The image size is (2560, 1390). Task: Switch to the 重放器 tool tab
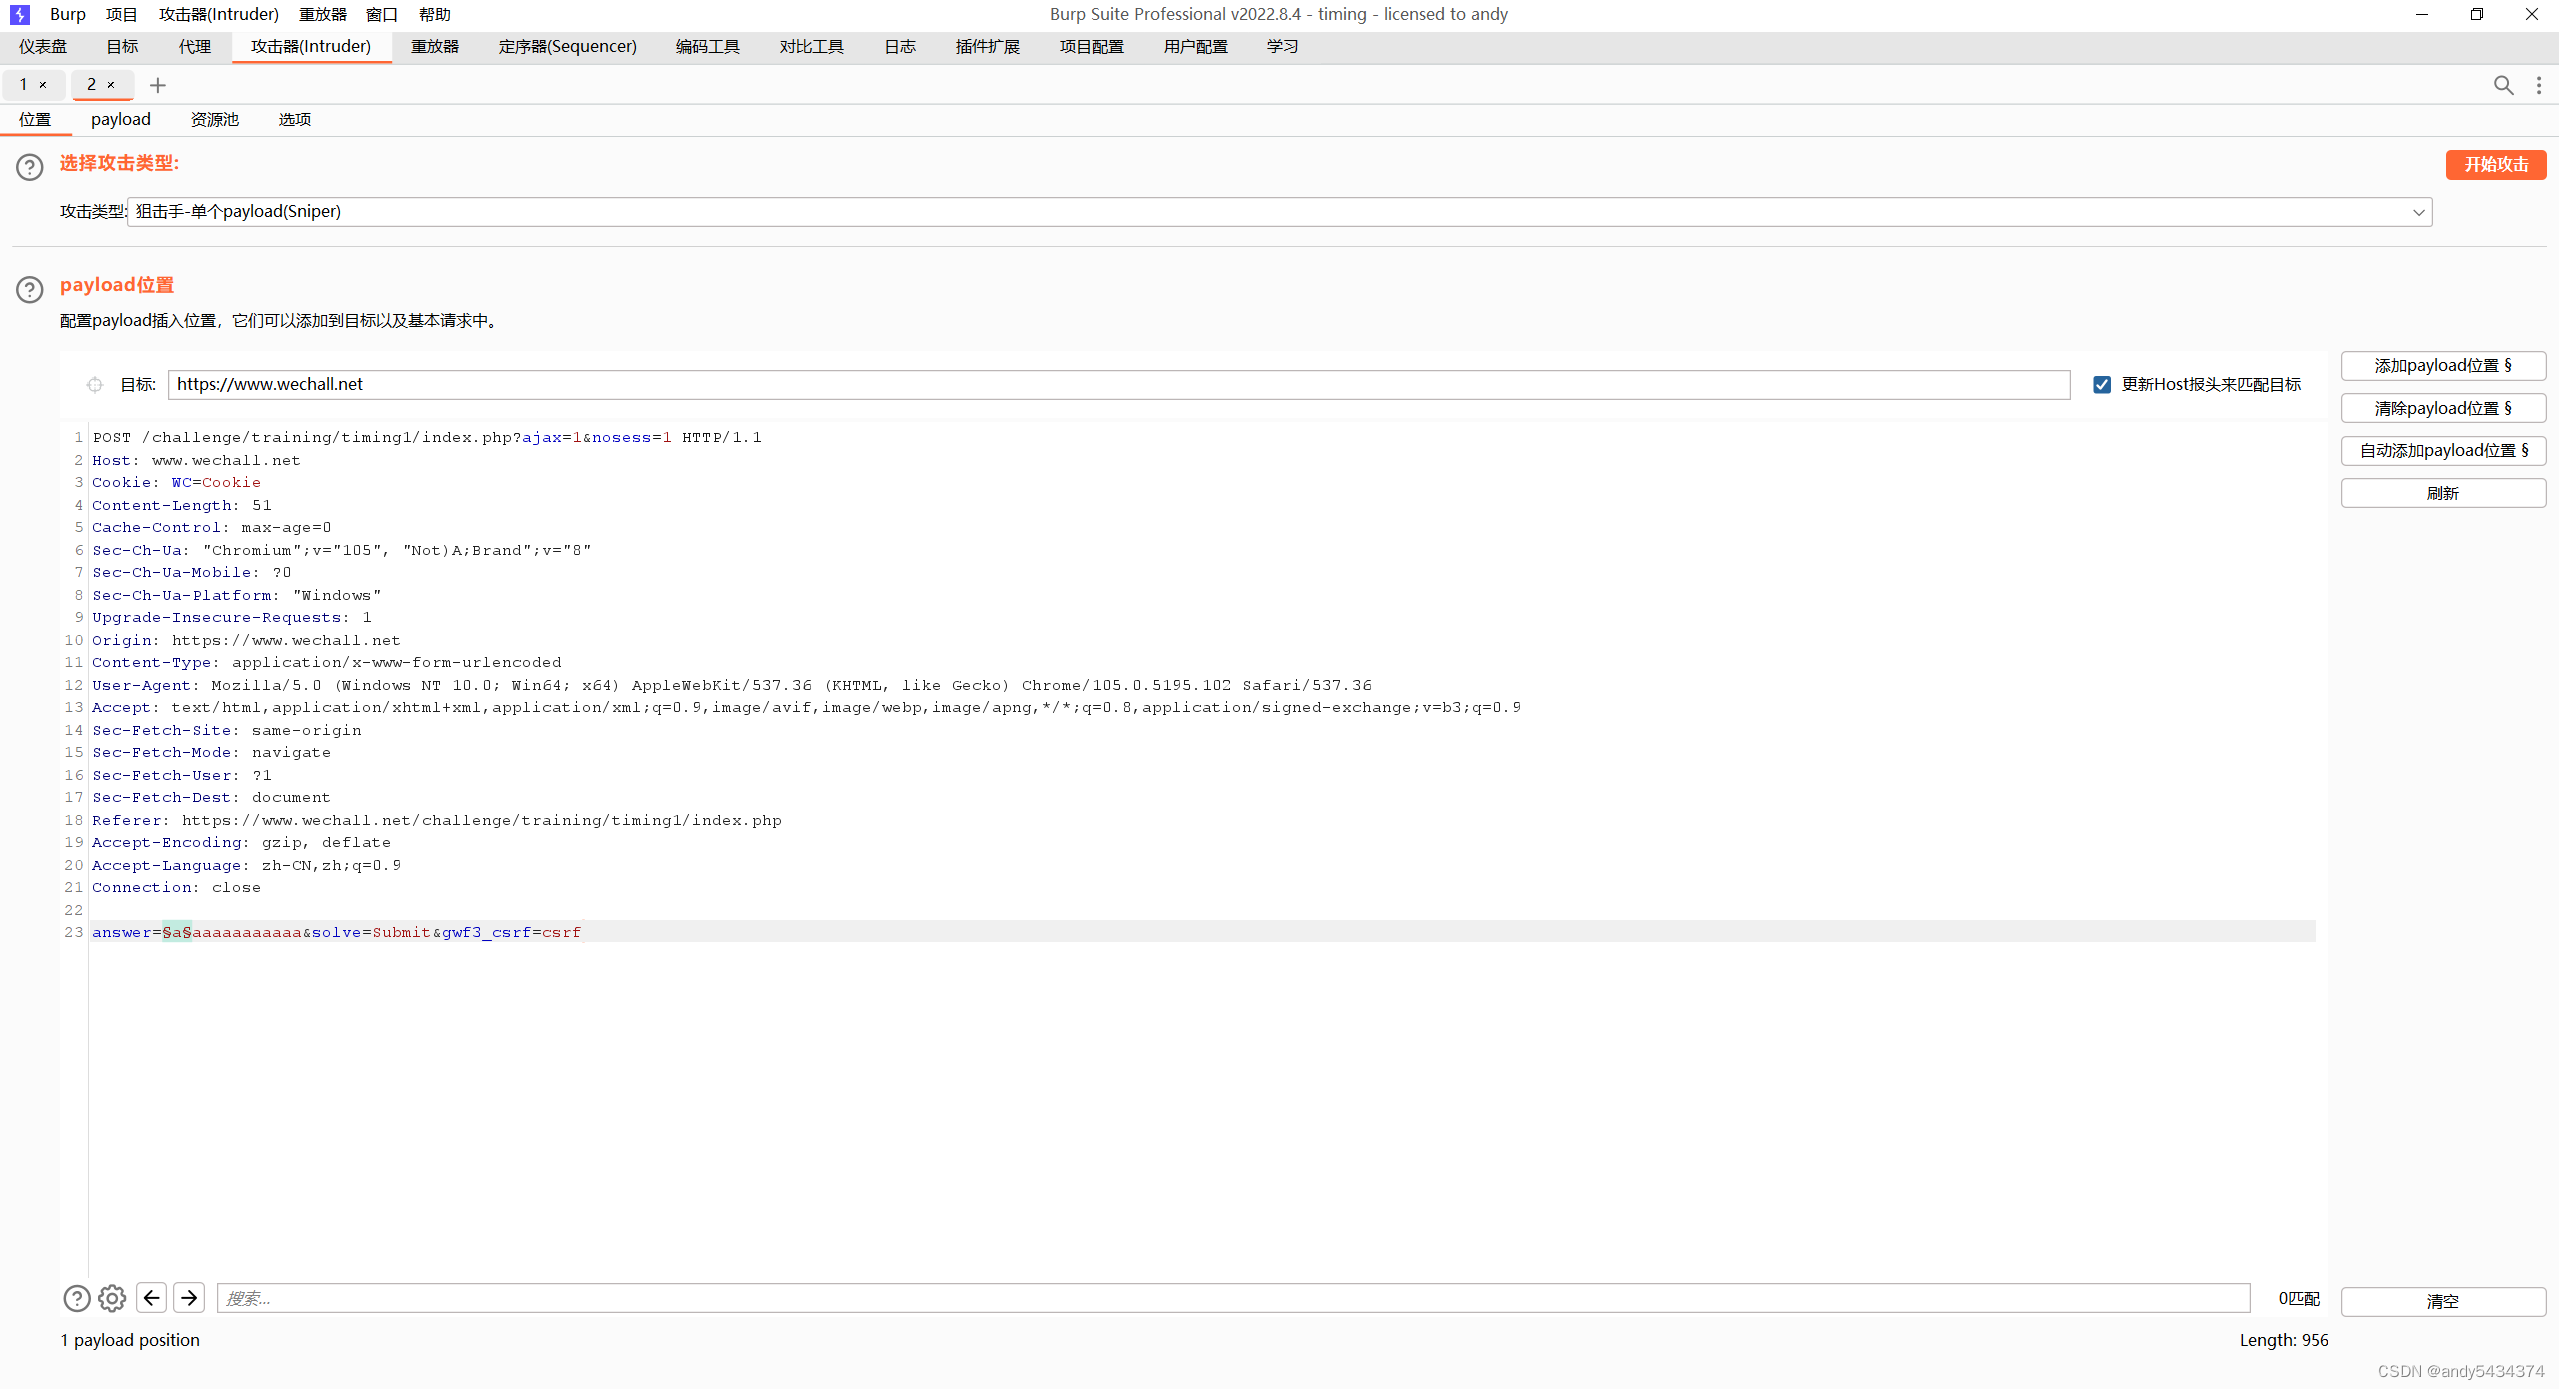[x=435, y=47]
